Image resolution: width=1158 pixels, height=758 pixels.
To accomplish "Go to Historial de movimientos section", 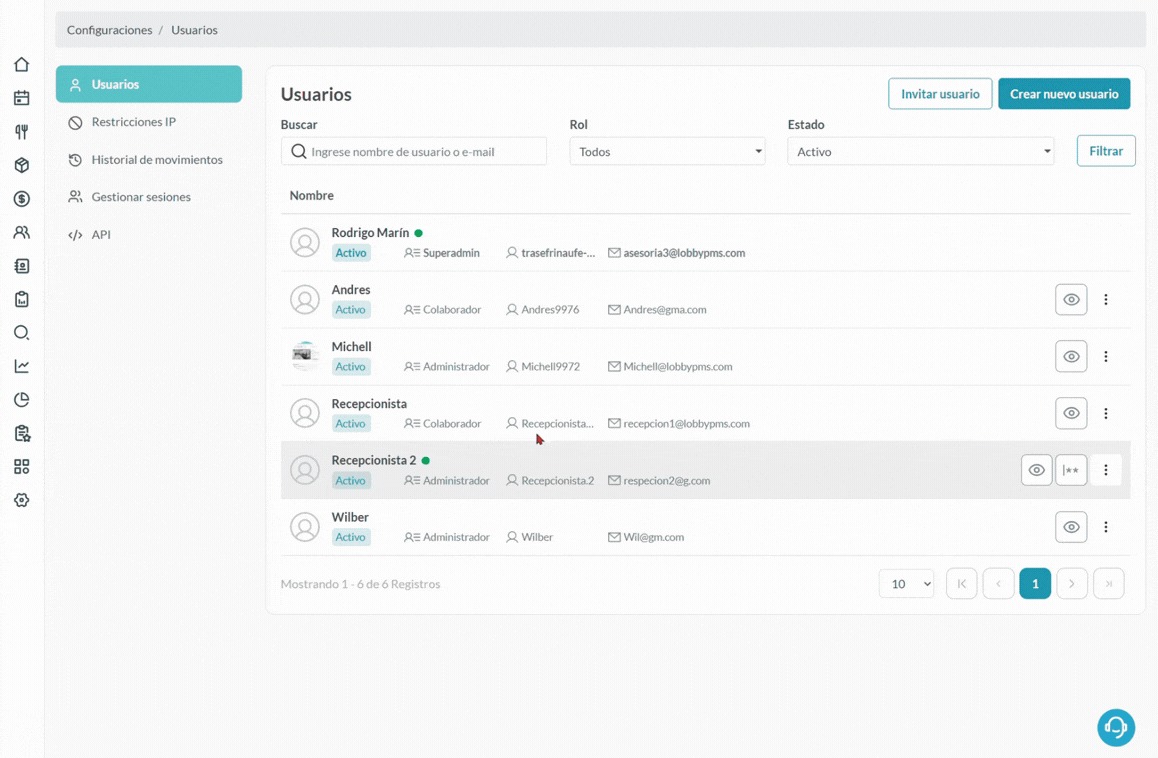I will [156, 160].
